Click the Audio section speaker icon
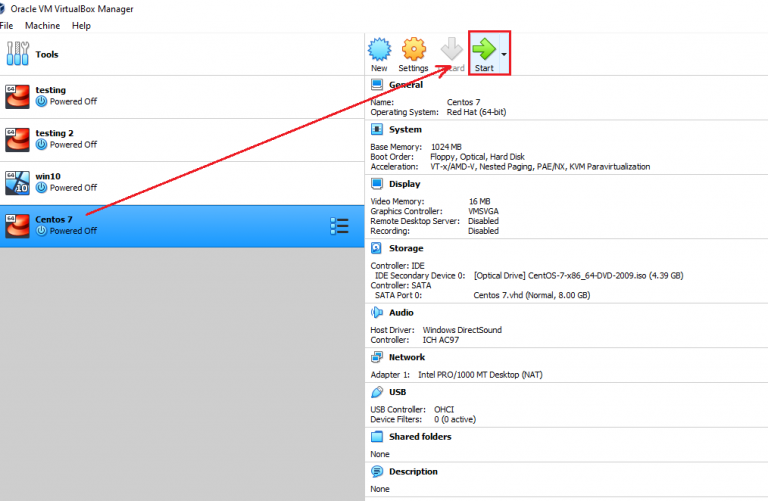This screenshot has width=768, height=501. [377, 312]
